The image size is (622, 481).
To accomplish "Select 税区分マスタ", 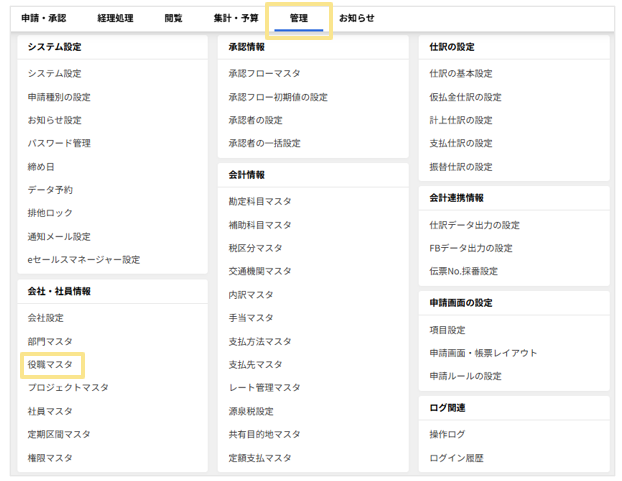I will pyautogui.click(x=255, y=248).
